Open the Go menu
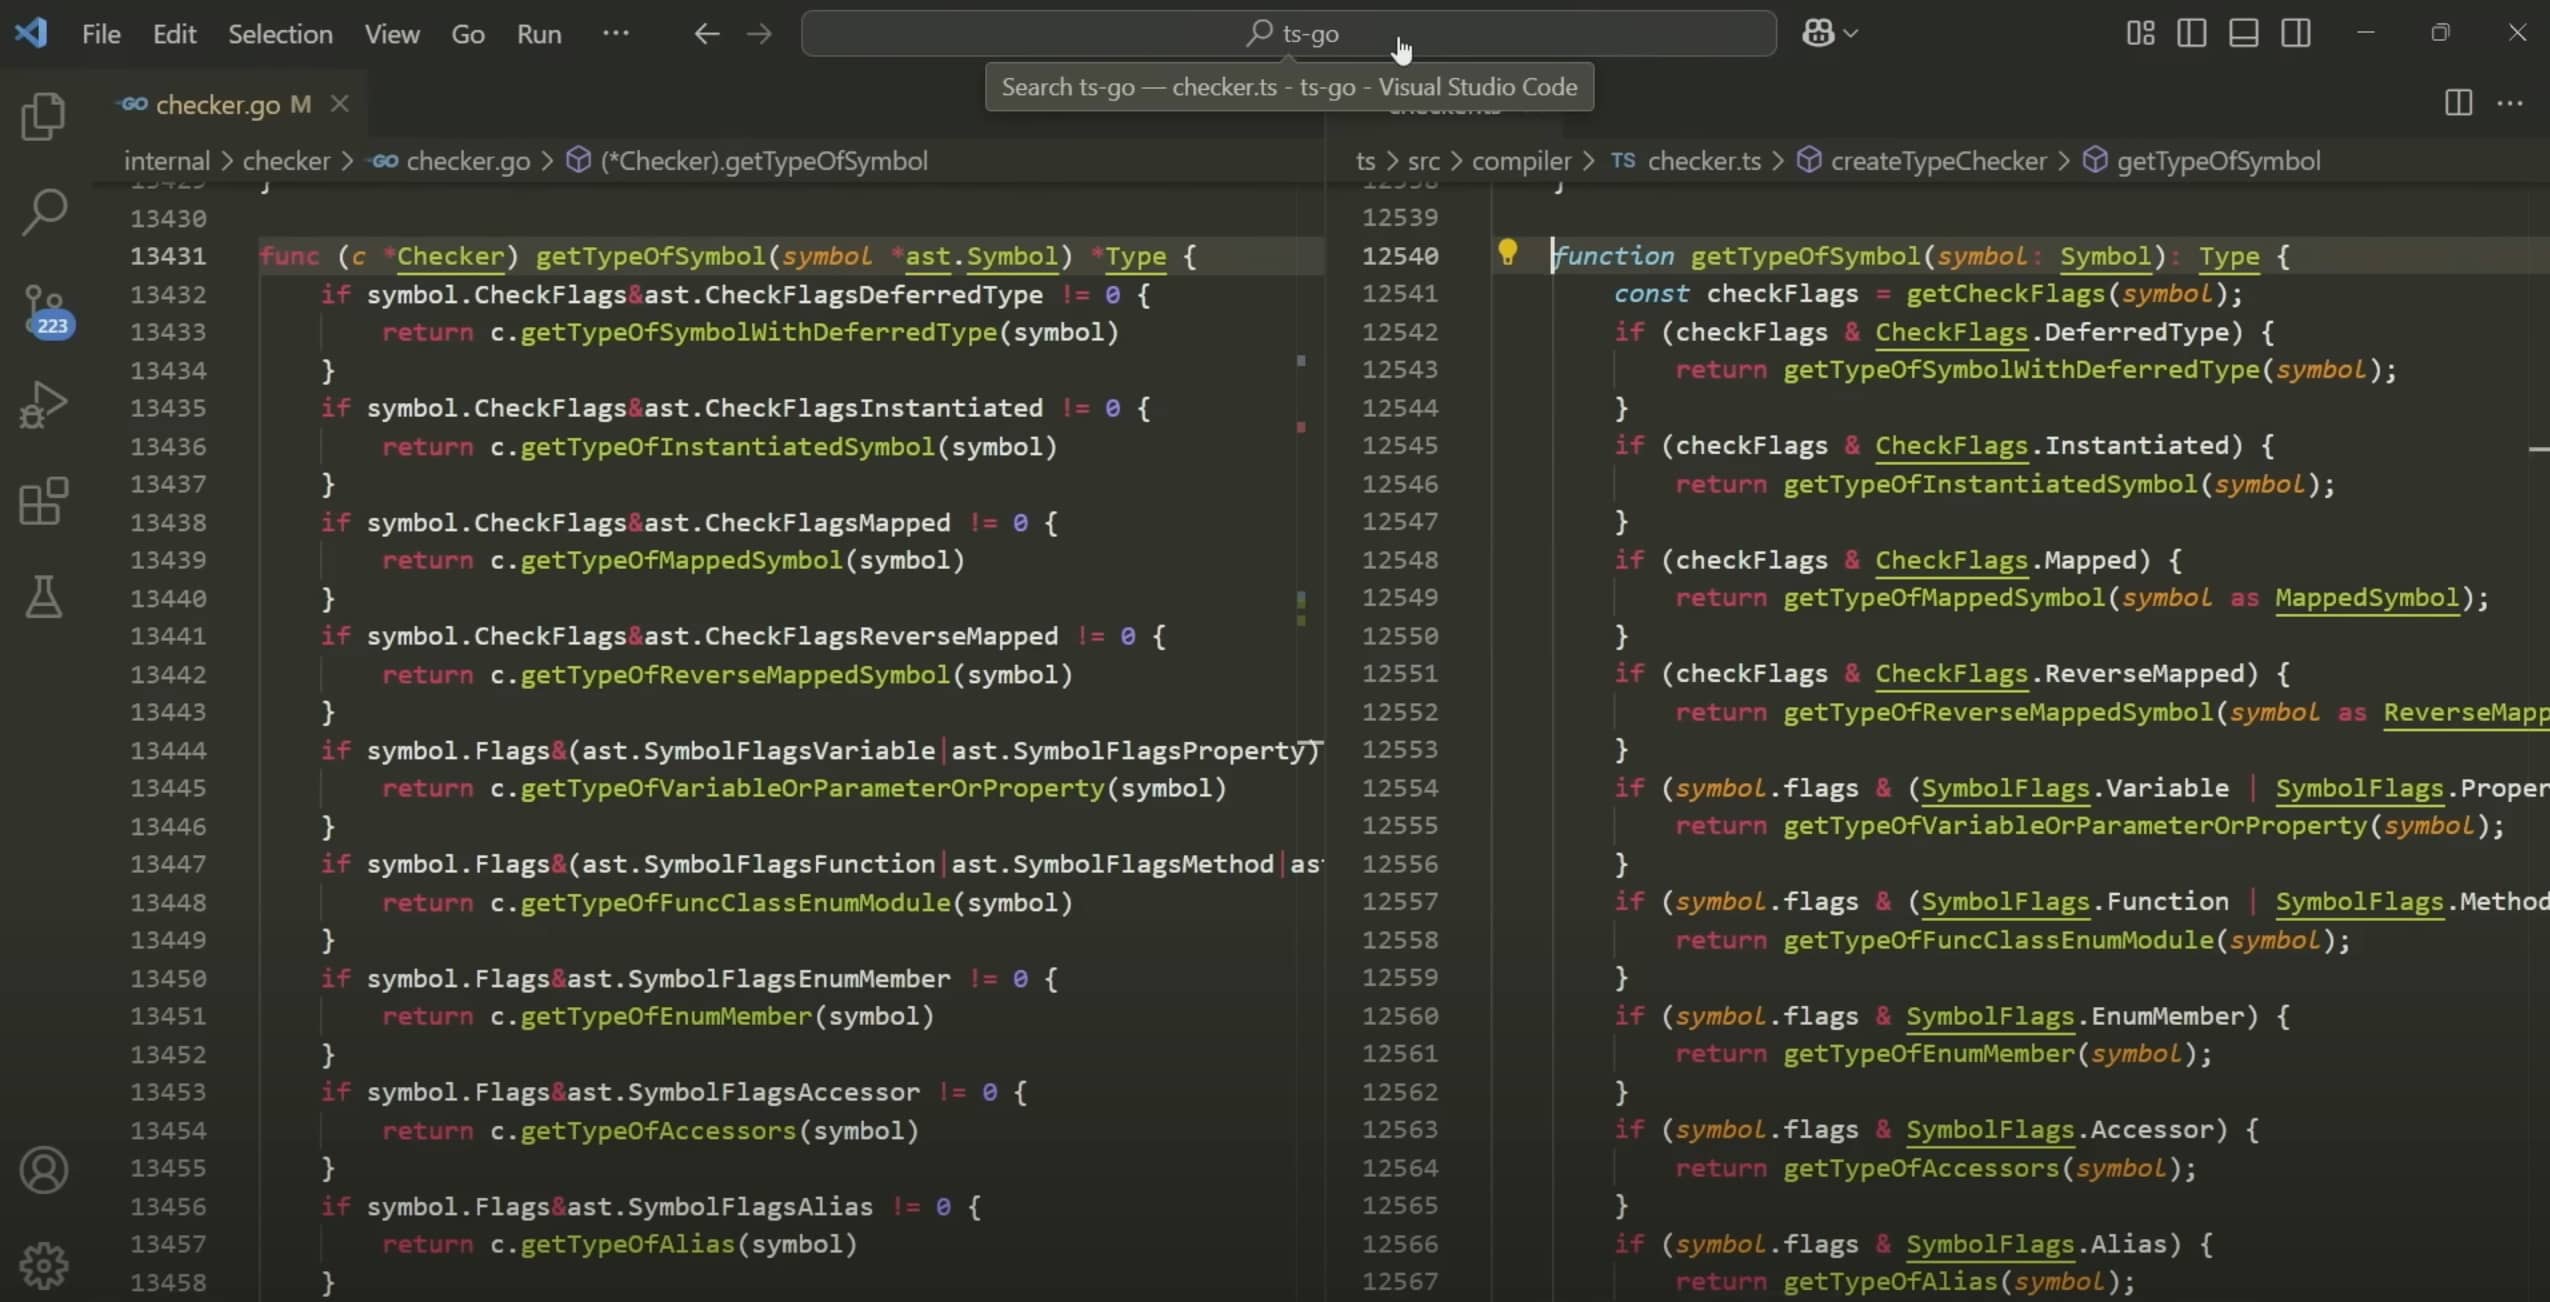Viewport: 2550px width, 1302px height. click(468, 34)
